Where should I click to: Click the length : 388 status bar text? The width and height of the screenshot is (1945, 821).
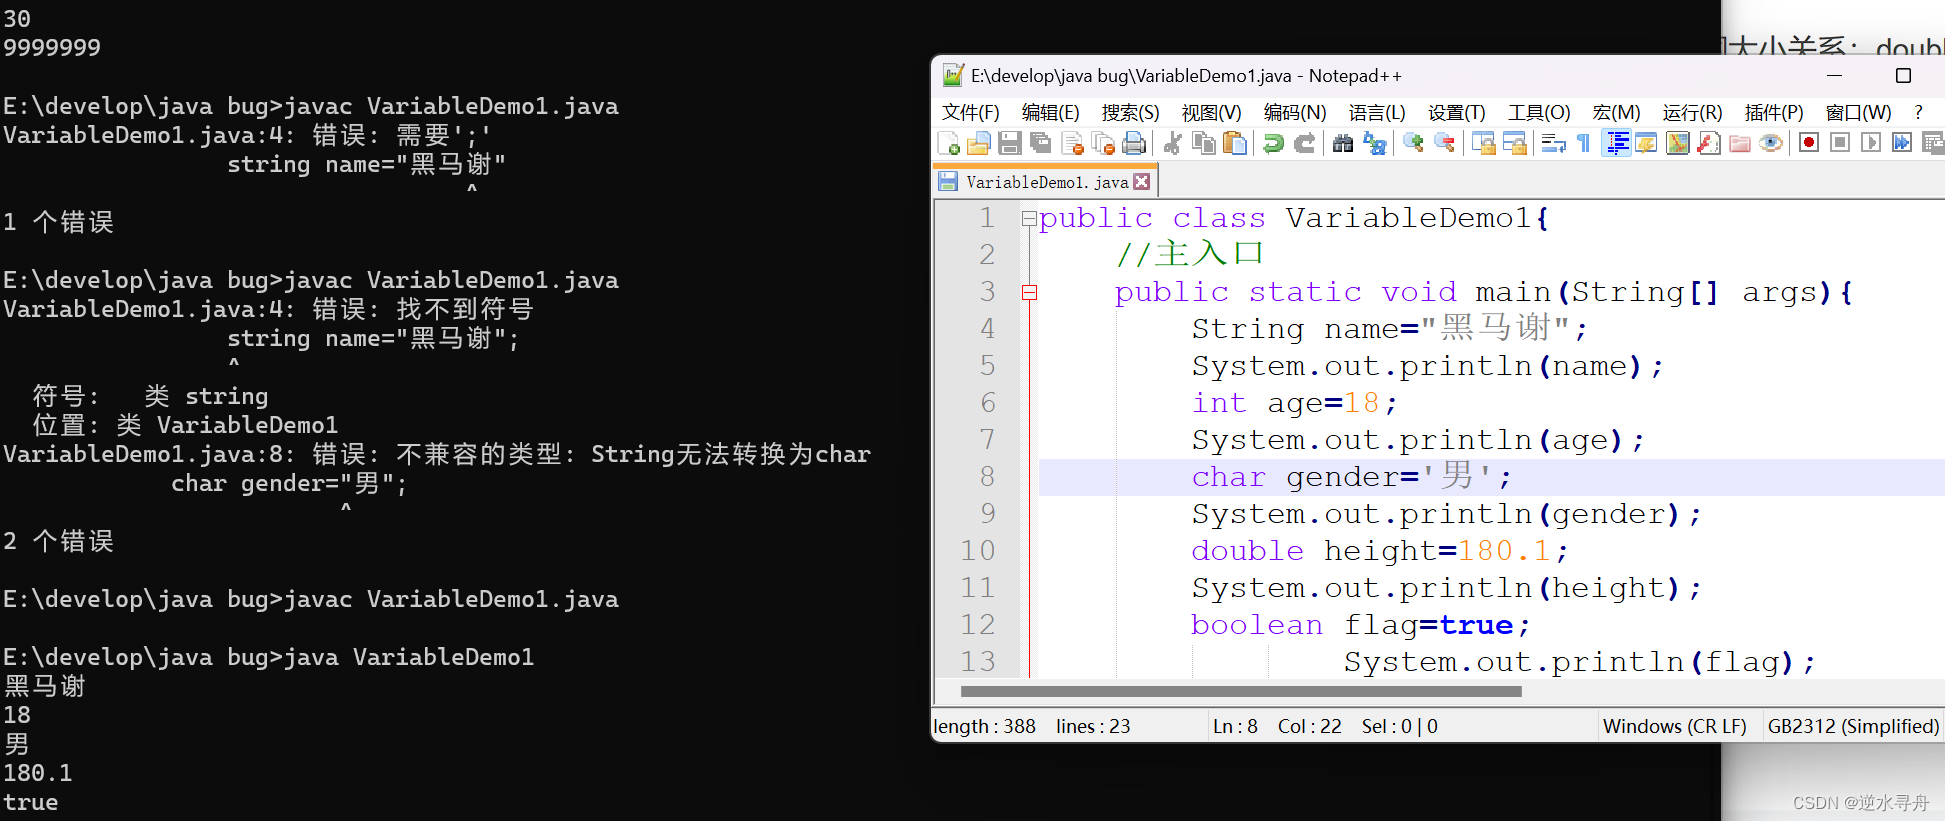pos(985,726)
